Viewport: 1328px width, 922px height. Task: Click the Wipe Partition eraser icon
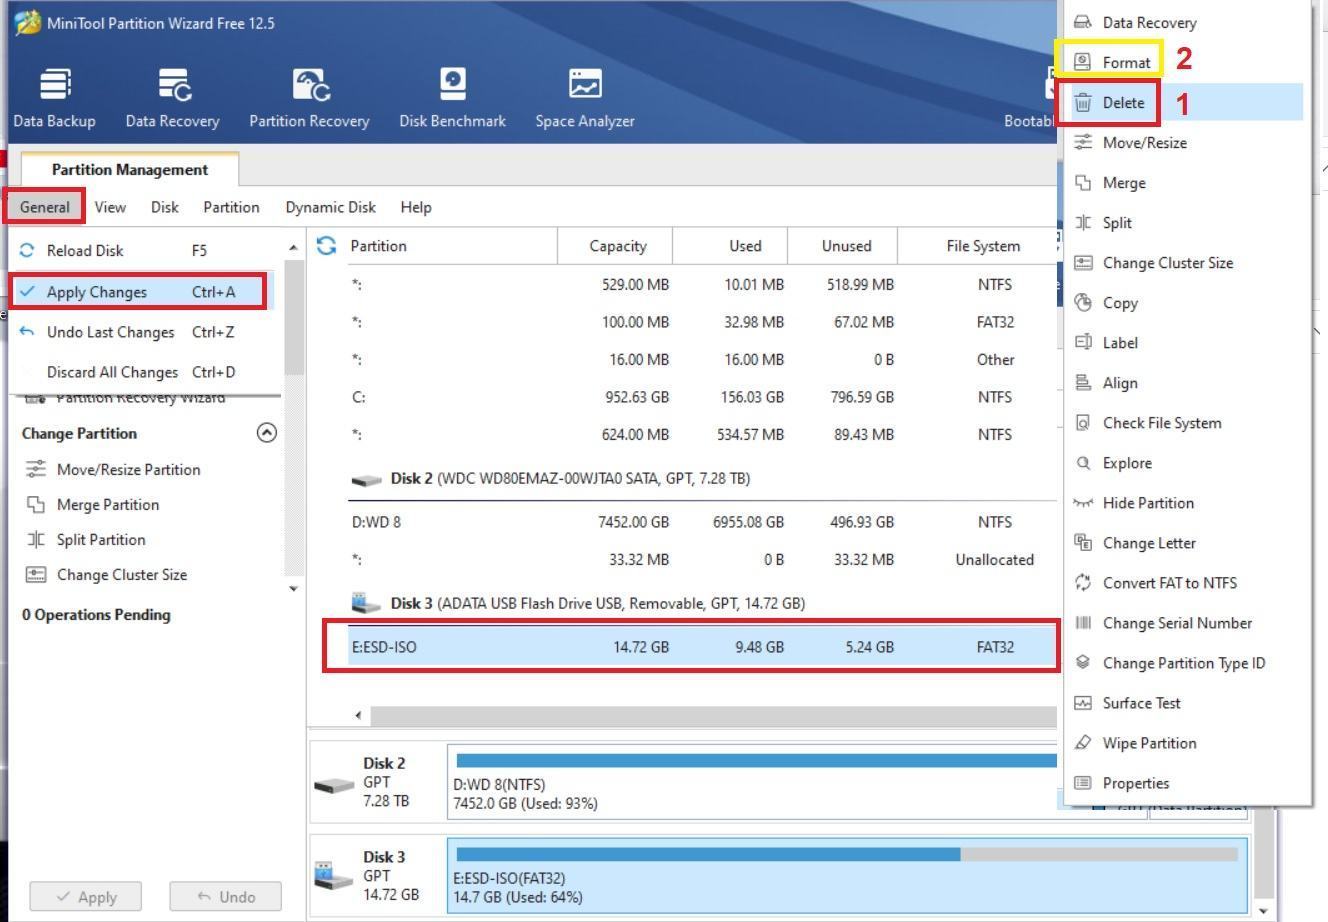(x=1083, y=742)
